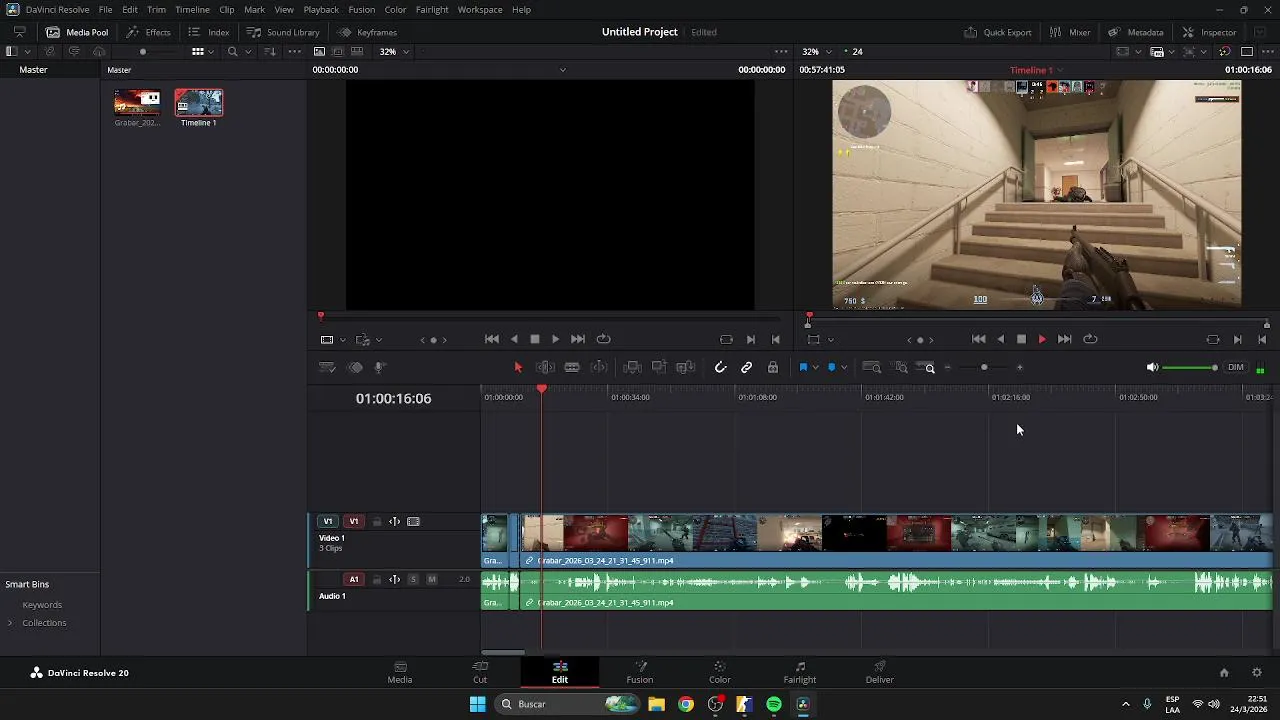The height and width of the screenshot is (720, 1280).
Task: Click the Zoom to Fit full extent icon
Action: pos(872,368)
